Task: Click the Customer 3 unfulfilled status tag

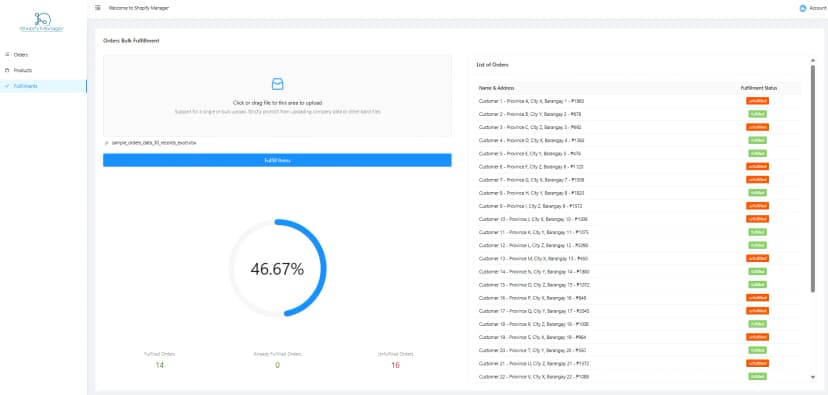Action: (x=757, y=127)
